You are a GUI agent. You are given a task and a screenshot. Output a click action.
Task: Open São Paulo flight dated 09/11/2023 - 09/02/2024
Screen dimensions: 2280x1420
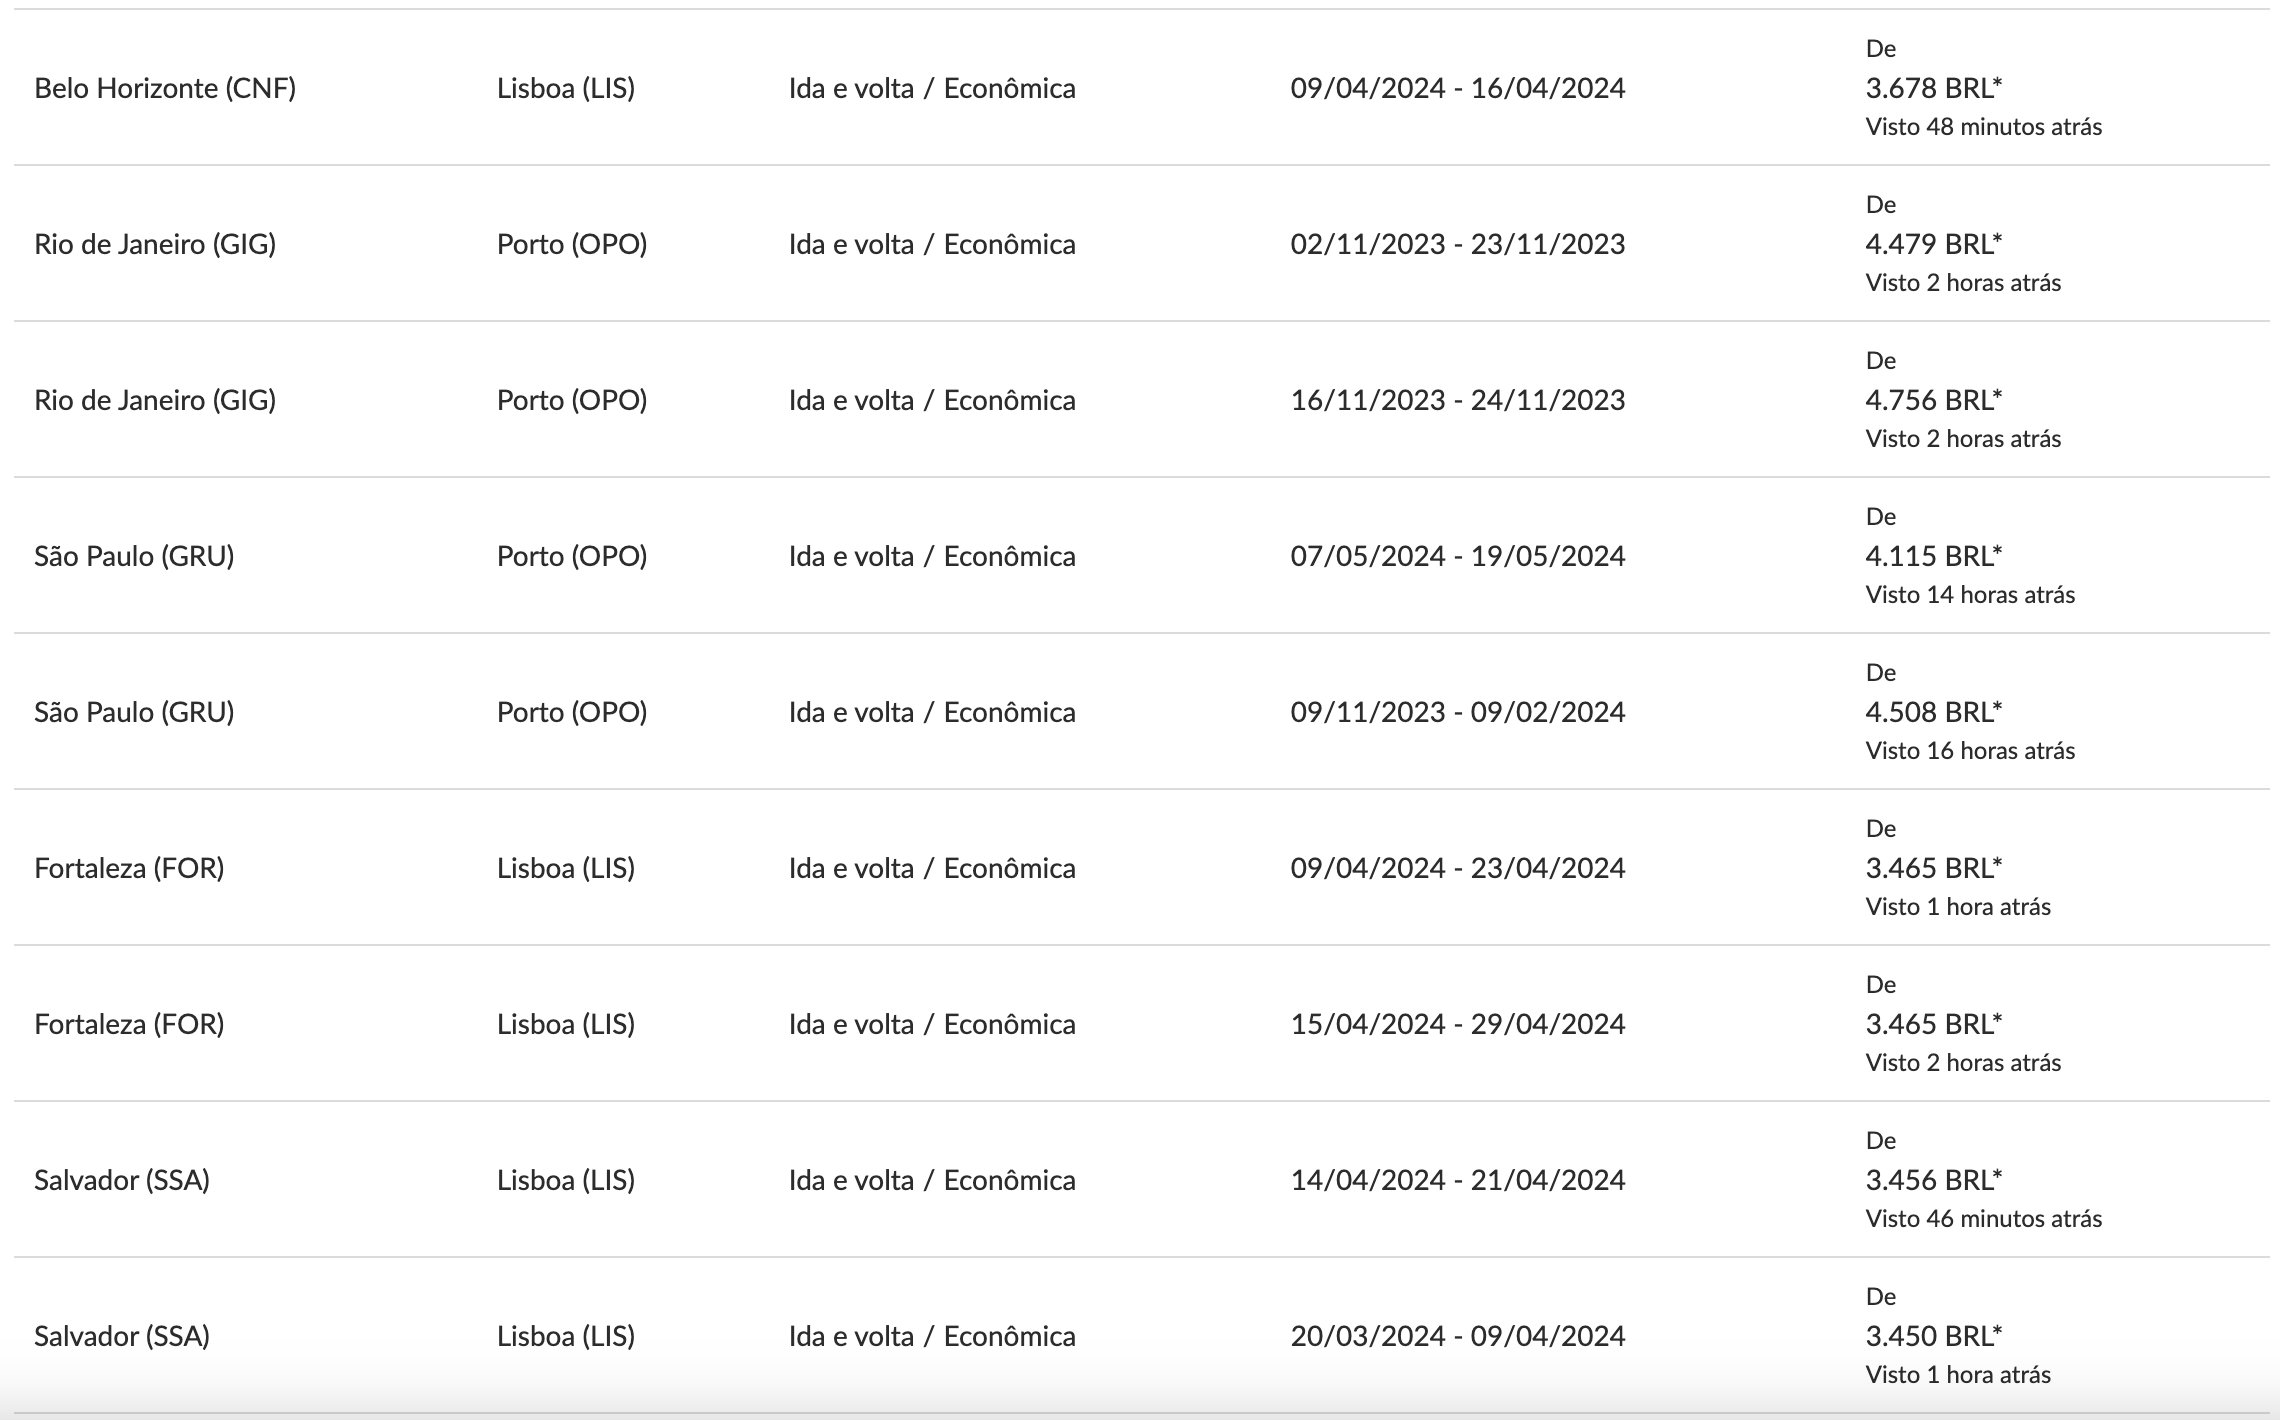coord(1141,712)
